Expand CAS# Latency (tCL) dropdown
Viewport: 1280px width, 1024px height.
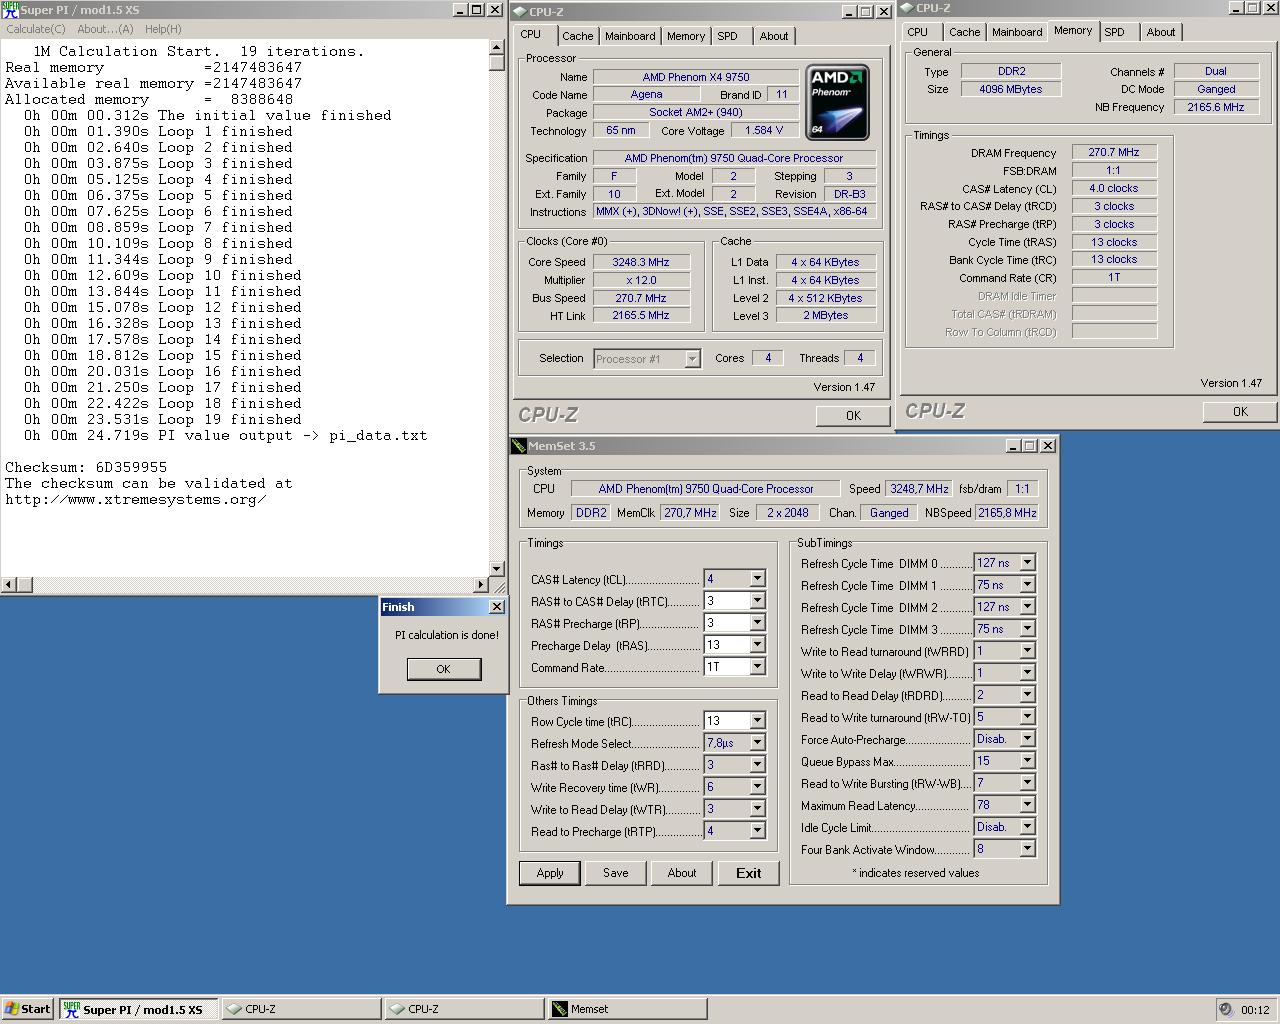(757, 579)
